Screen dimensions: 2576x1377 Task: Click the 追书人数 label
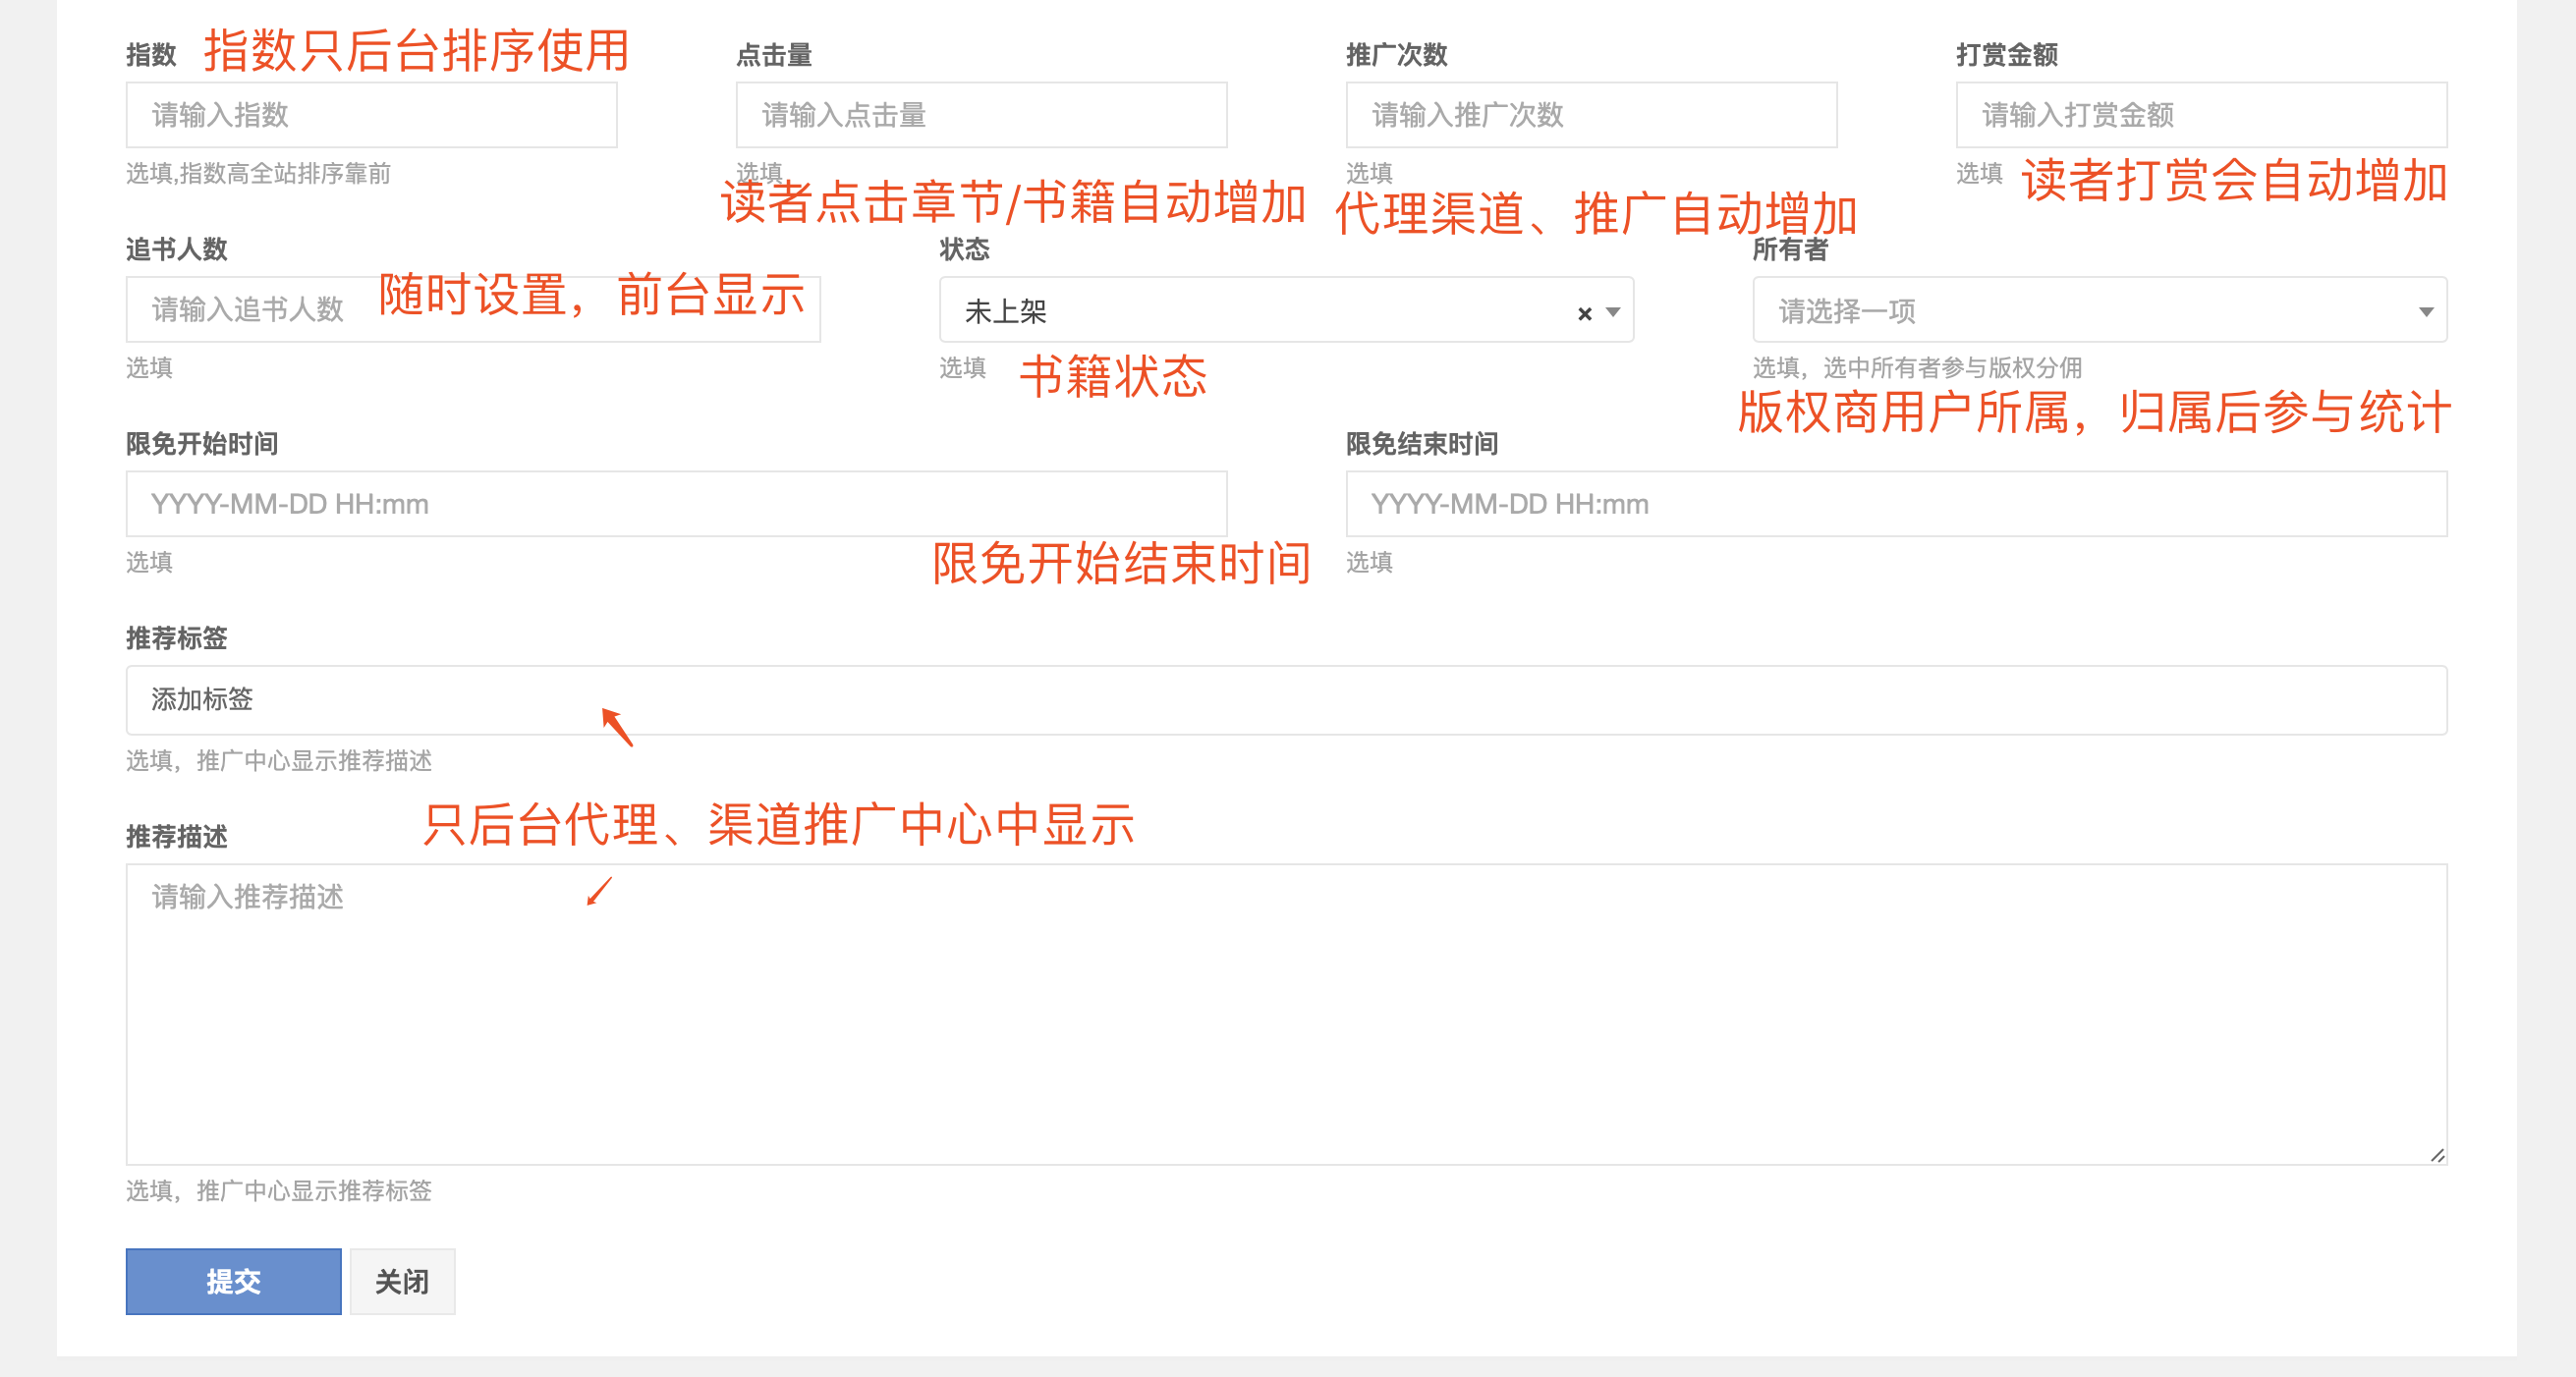[x=177, y=249]
